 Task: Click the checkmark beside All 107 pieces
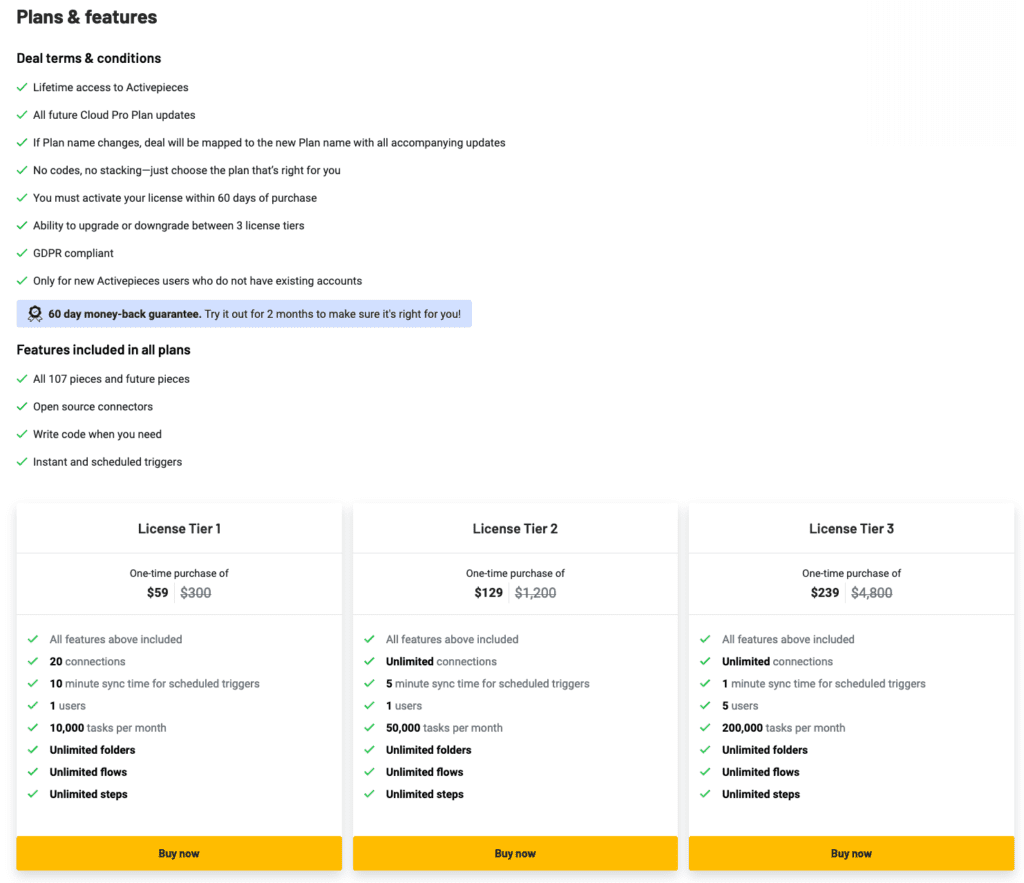click(x=22, y=379)
